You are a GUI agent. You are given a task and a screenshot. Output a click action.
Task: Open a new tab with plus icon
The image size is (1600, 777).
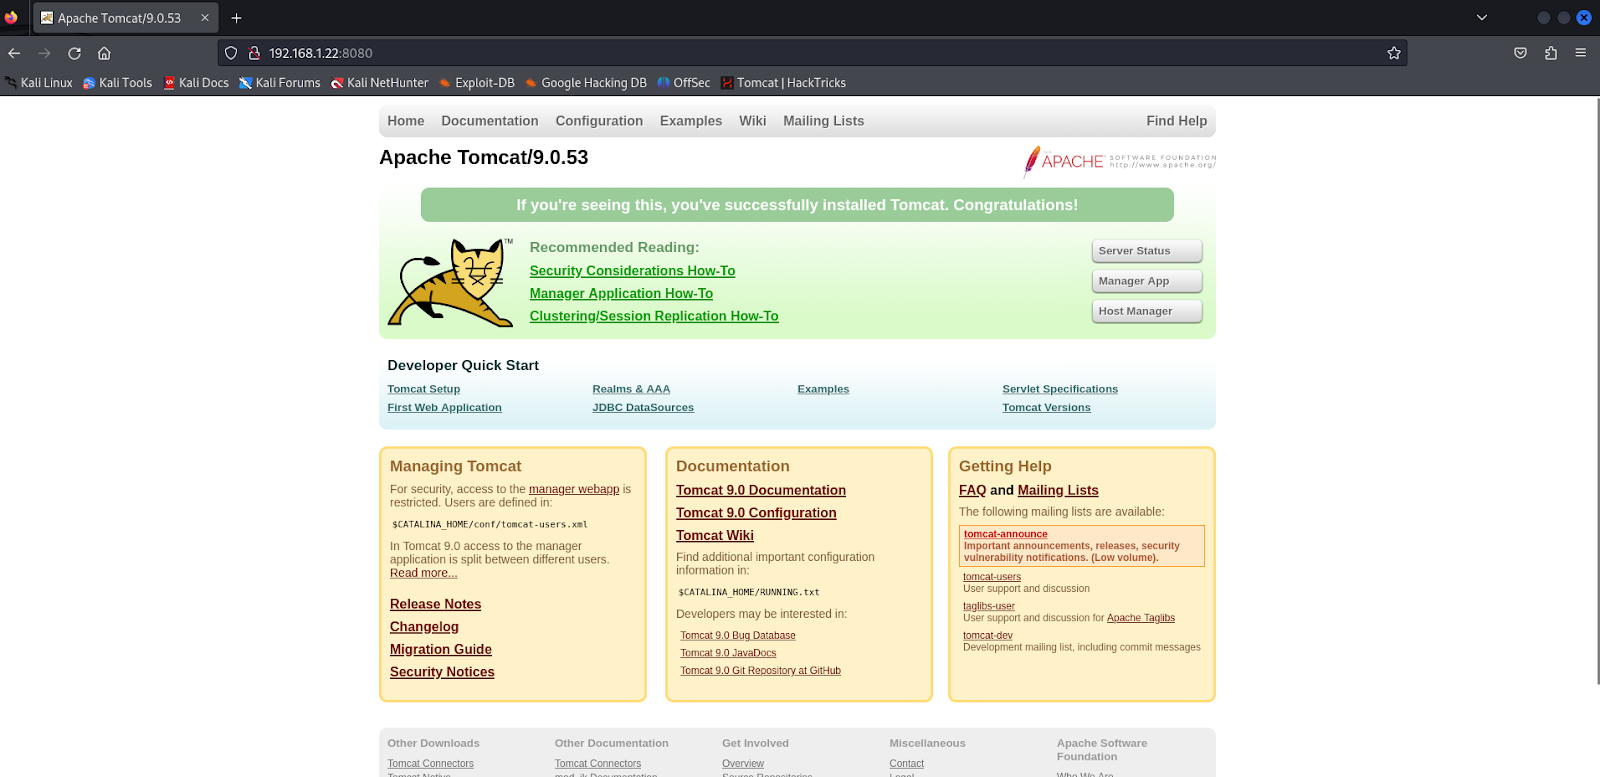pos(237,18)
